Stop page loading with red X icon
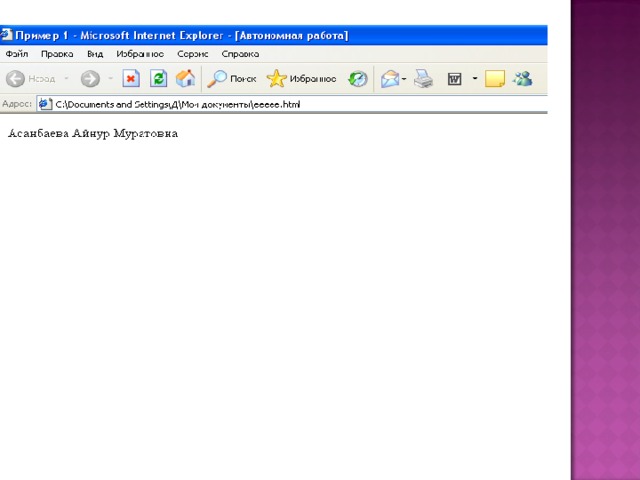This screenshot has height=480, width=640. (x=131, y=79)
